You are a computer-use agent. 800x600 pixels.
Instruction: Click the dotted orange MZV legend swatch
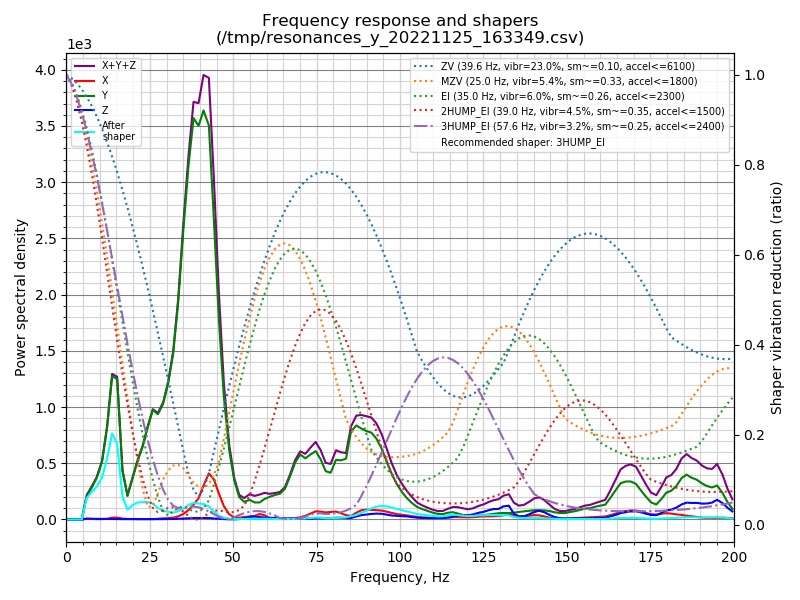pos(424,82)
